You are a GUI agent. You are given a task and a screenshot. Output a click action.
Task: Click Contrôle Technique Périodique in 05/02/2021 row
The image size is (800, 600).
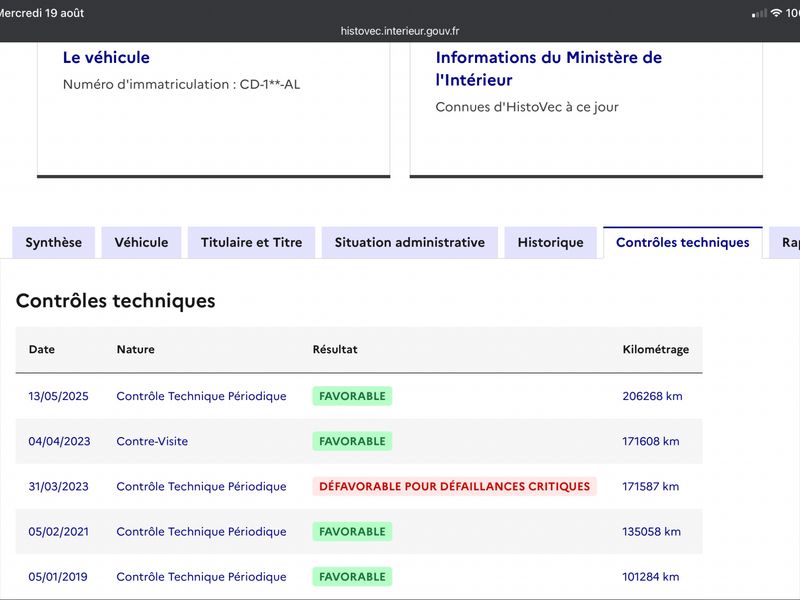(201, 532)
